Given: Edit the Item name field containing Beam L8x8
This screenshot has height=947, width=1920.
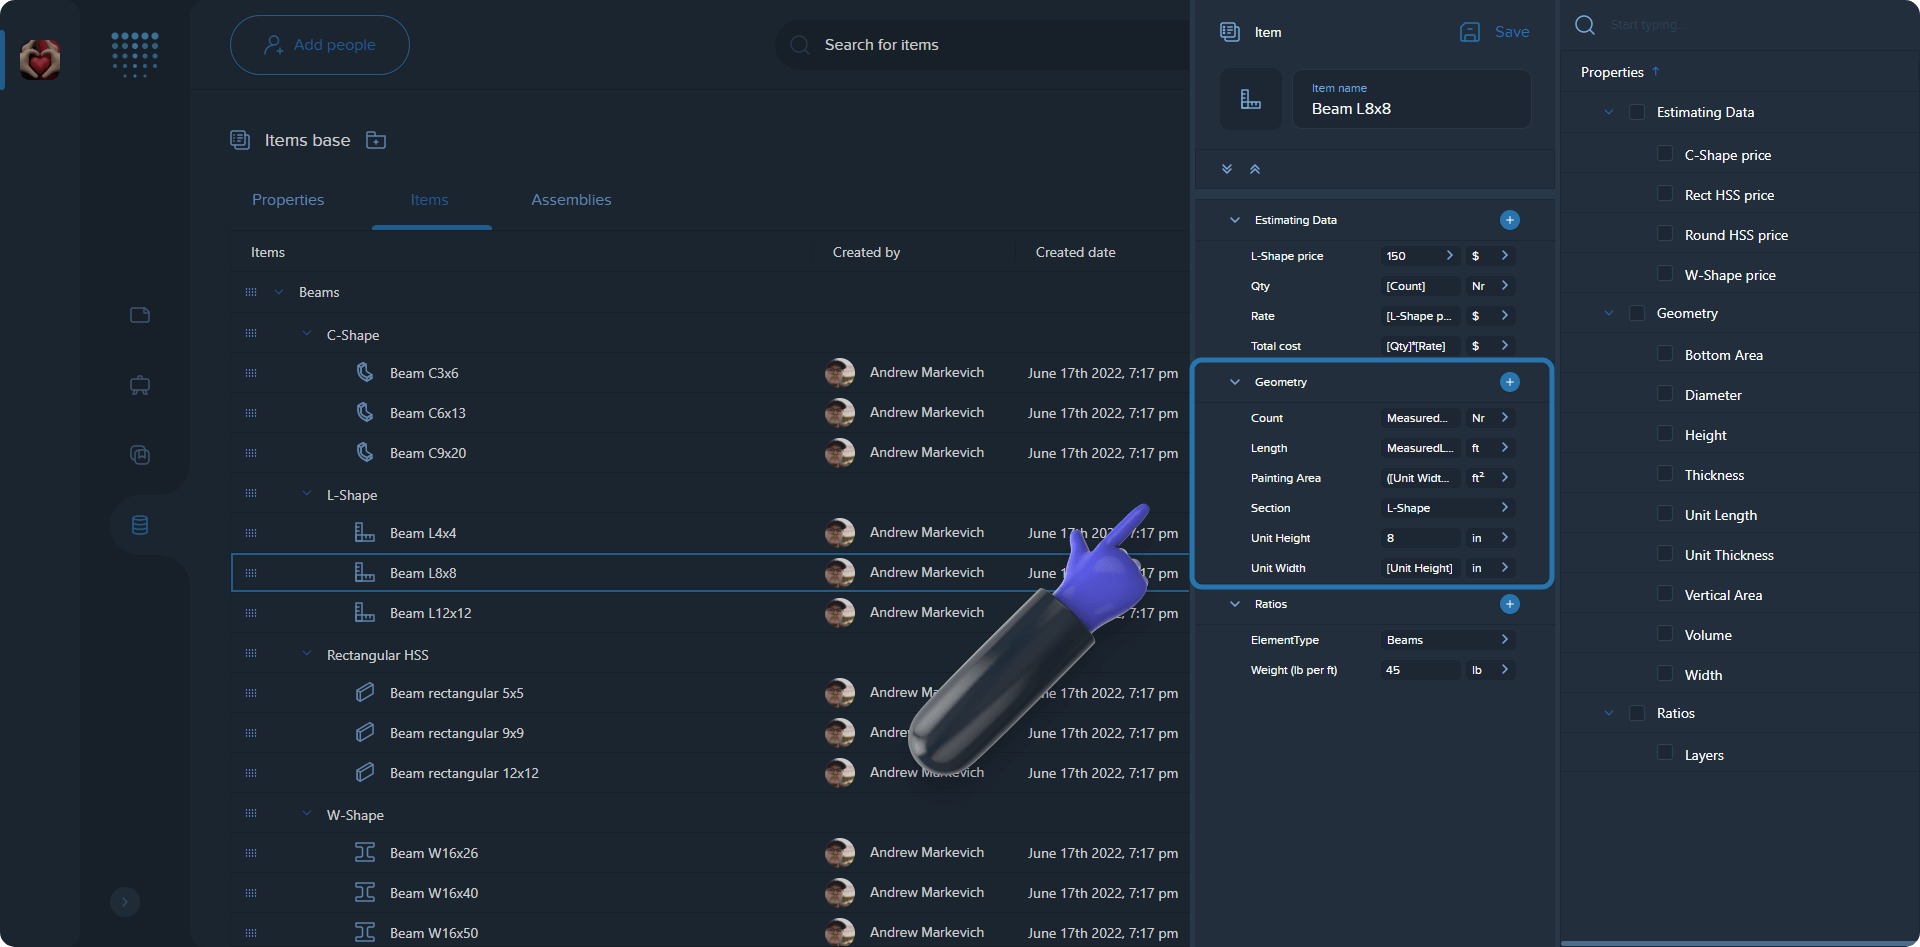Looking at the screenshot, I should point(1411,109).
